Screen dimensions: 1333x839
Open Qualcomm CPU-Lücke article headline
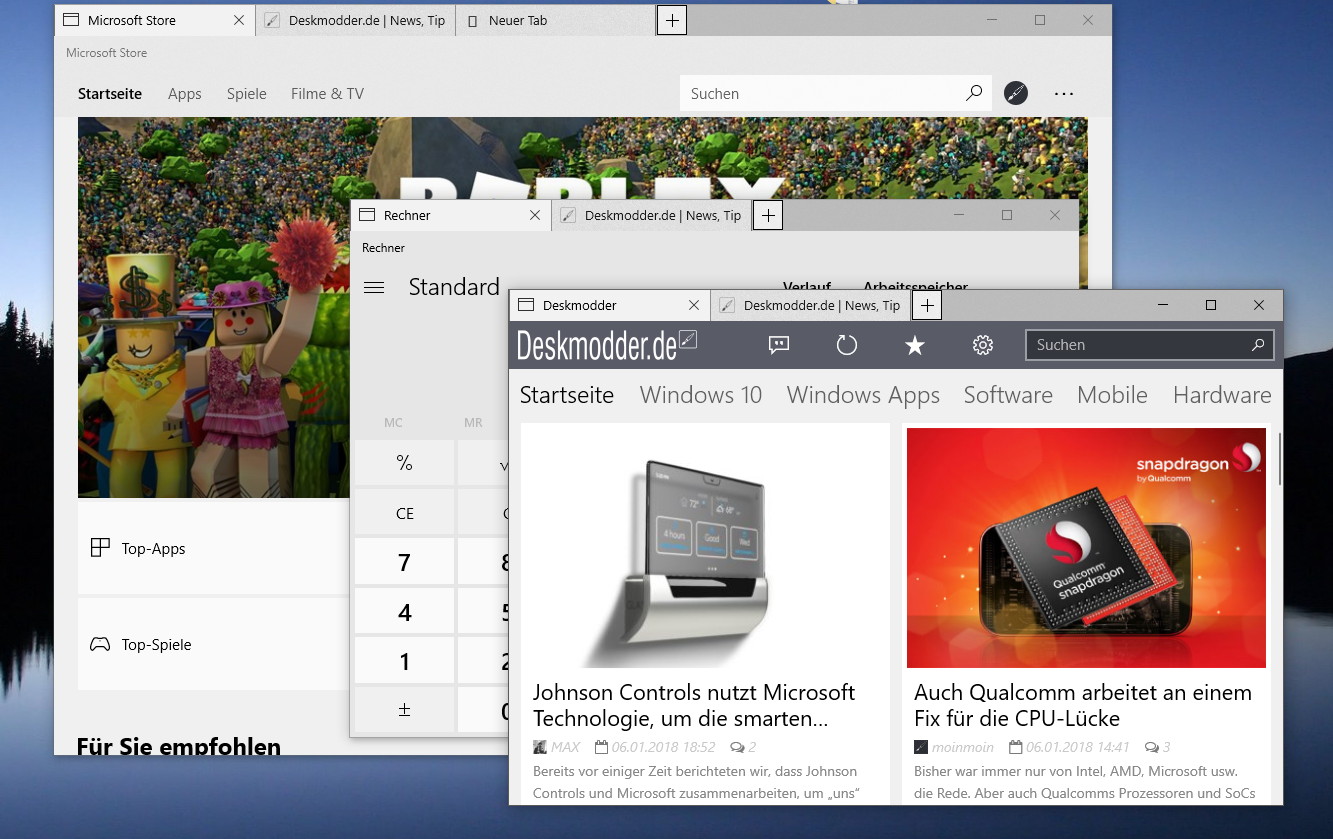1083,705
